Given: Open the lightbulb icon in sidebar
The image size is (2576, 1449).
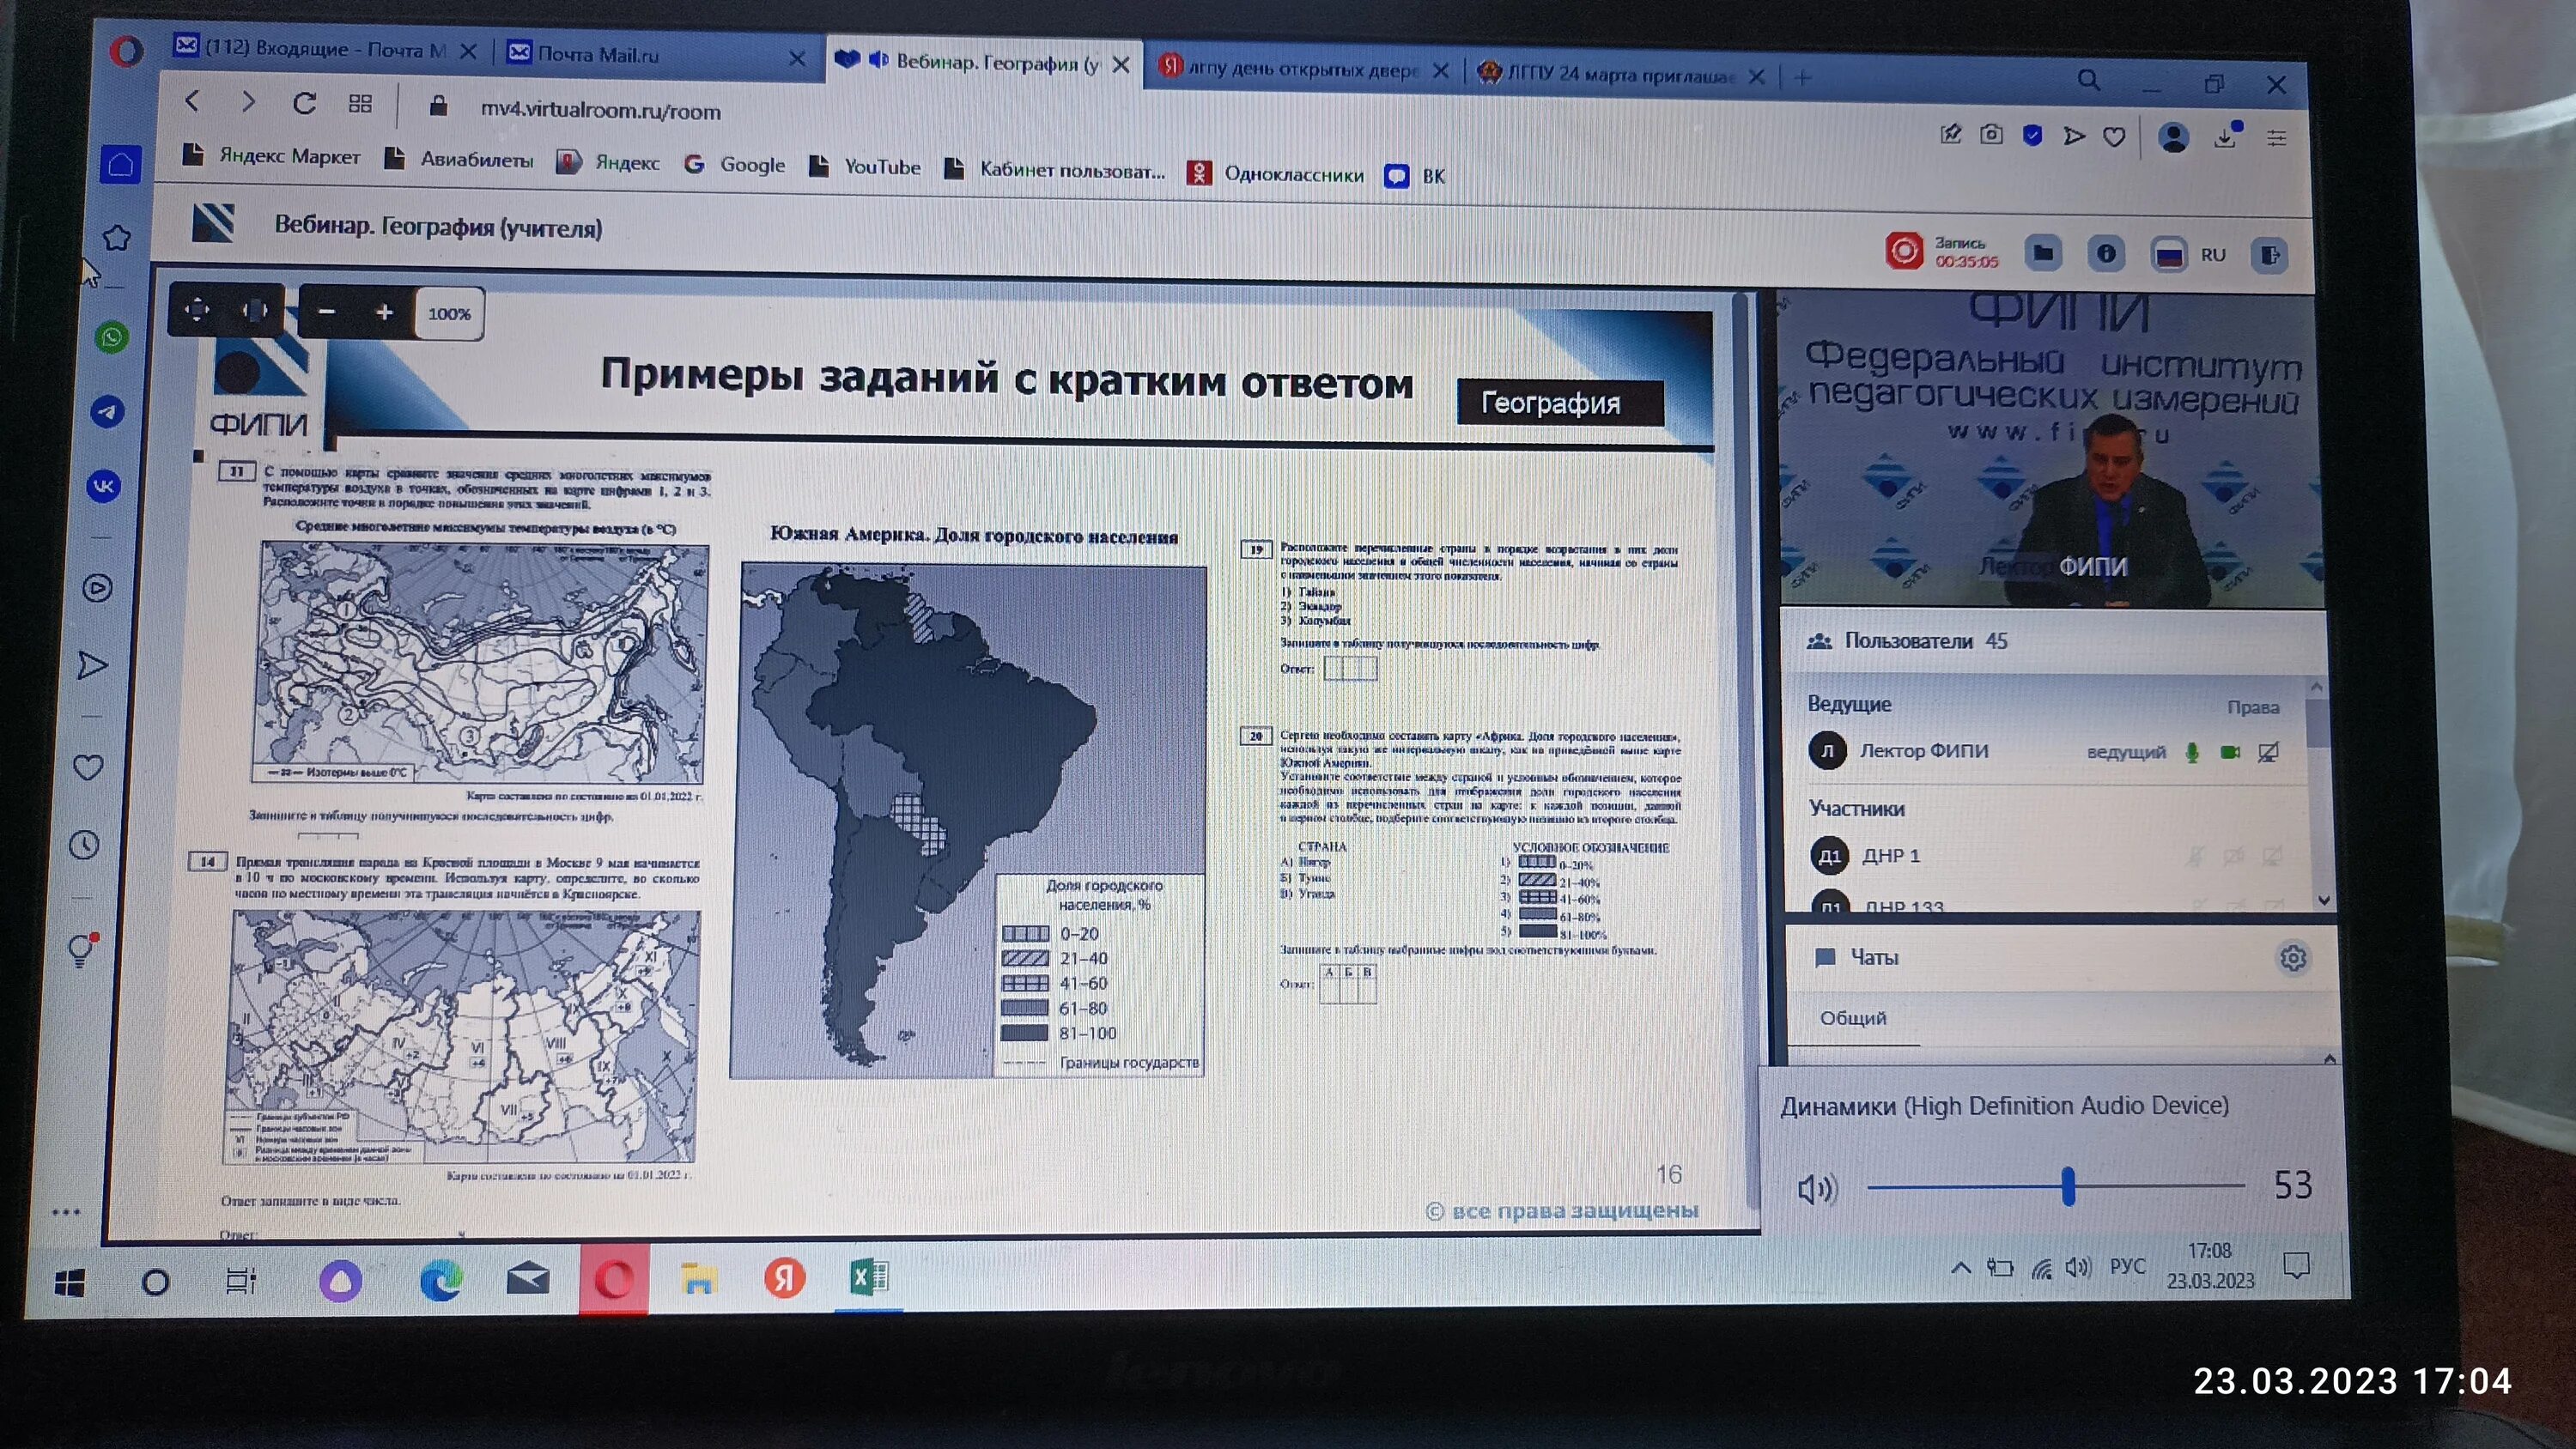Looking at the screenshot, I should [x=82, y=949].
